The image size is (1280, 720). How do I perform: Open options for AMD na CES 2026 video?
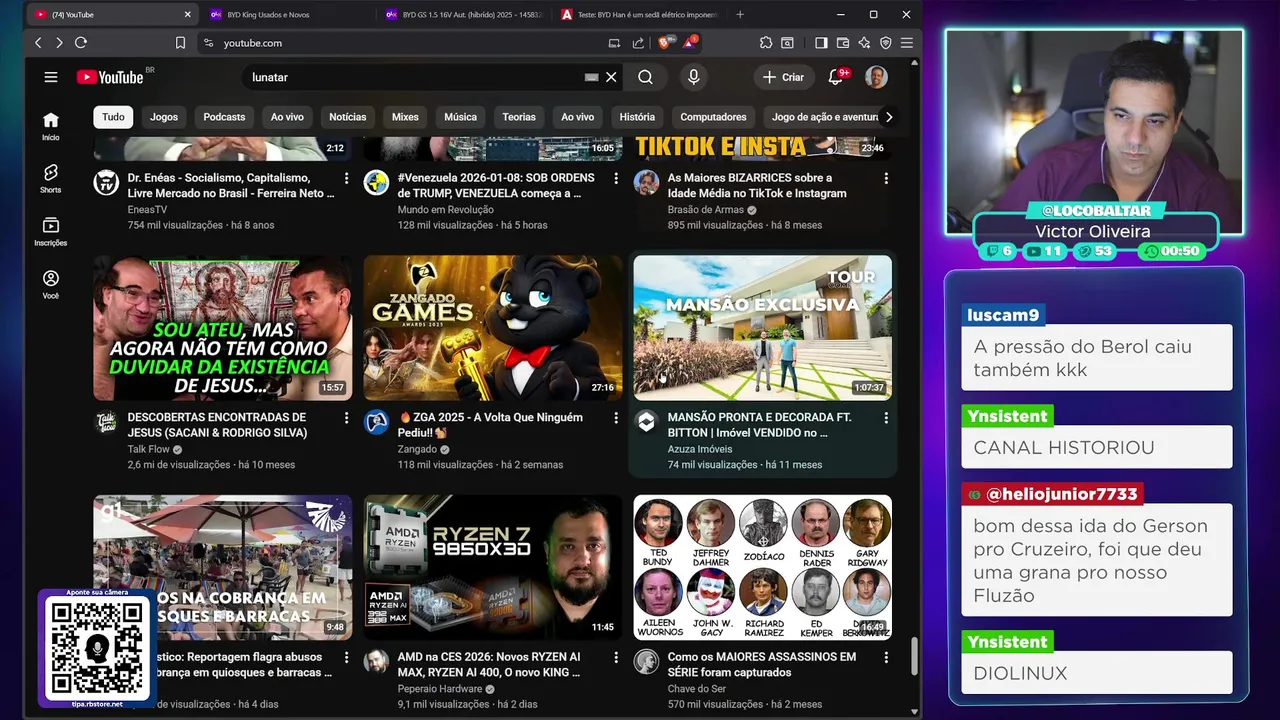tap(616, 658)
